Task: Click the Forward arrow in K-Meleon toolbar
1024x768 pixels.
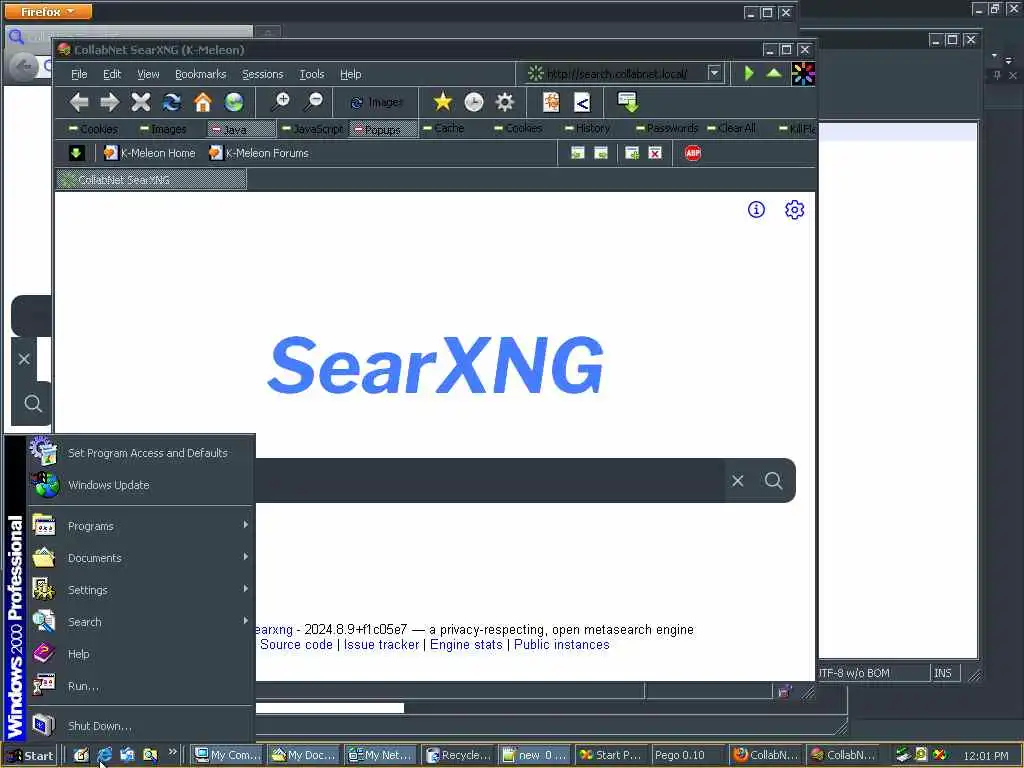Action: [x=110, y=102]
